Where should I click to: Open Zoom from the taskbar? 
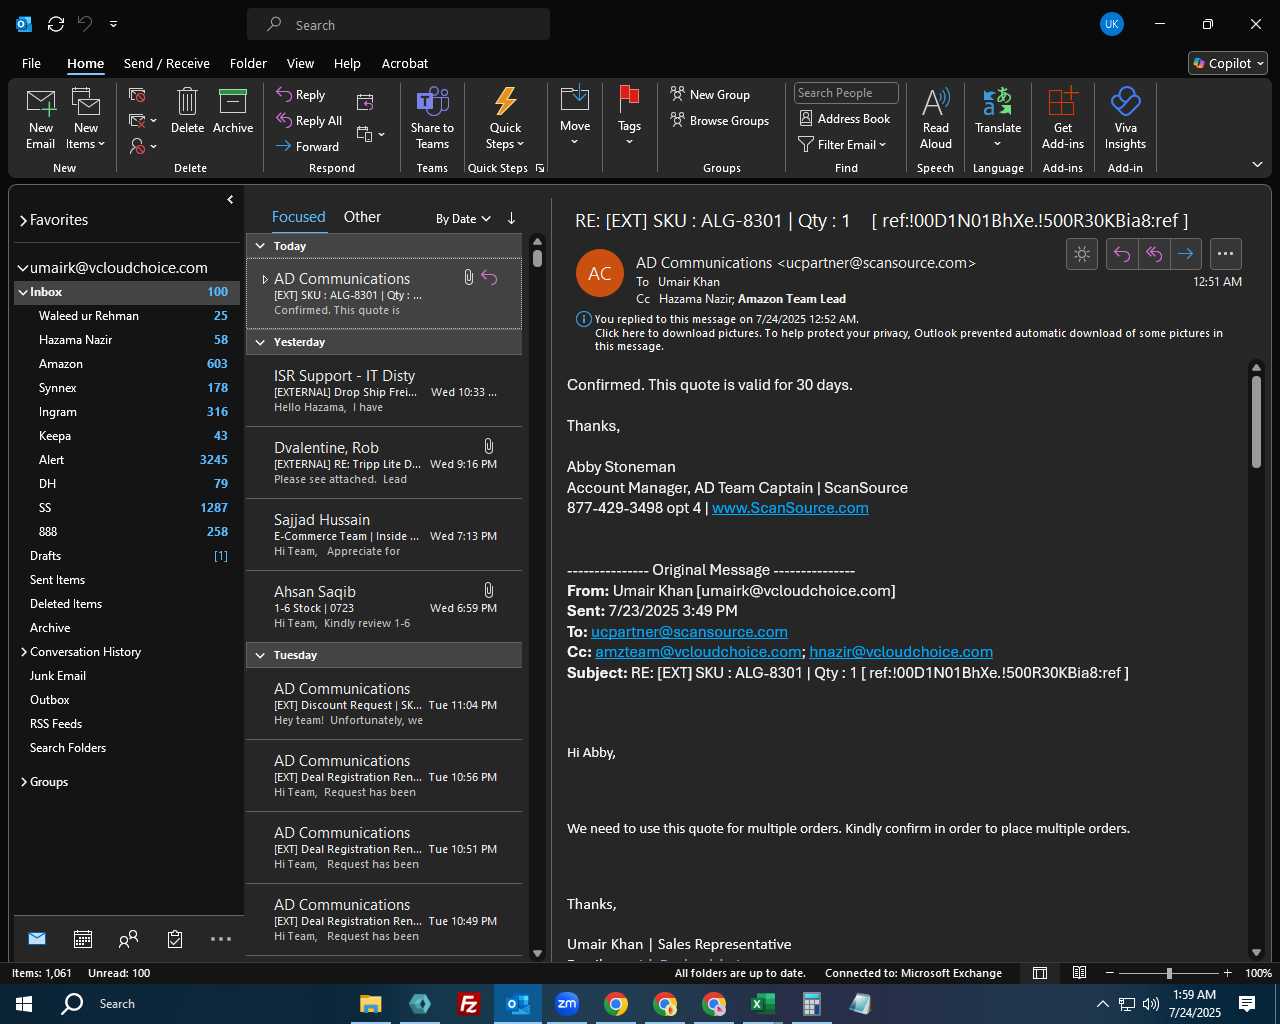[x=567, y=1004]
